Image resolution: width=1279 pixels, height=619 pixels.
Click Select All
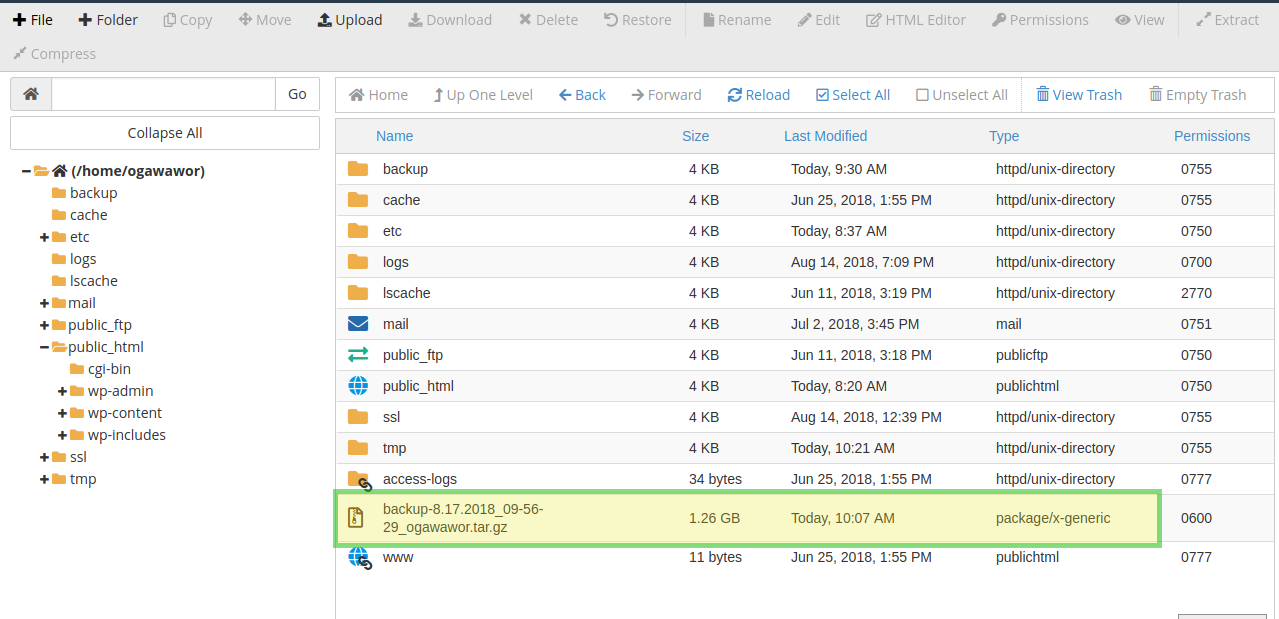pyautogui.click(x=853, y=95)
